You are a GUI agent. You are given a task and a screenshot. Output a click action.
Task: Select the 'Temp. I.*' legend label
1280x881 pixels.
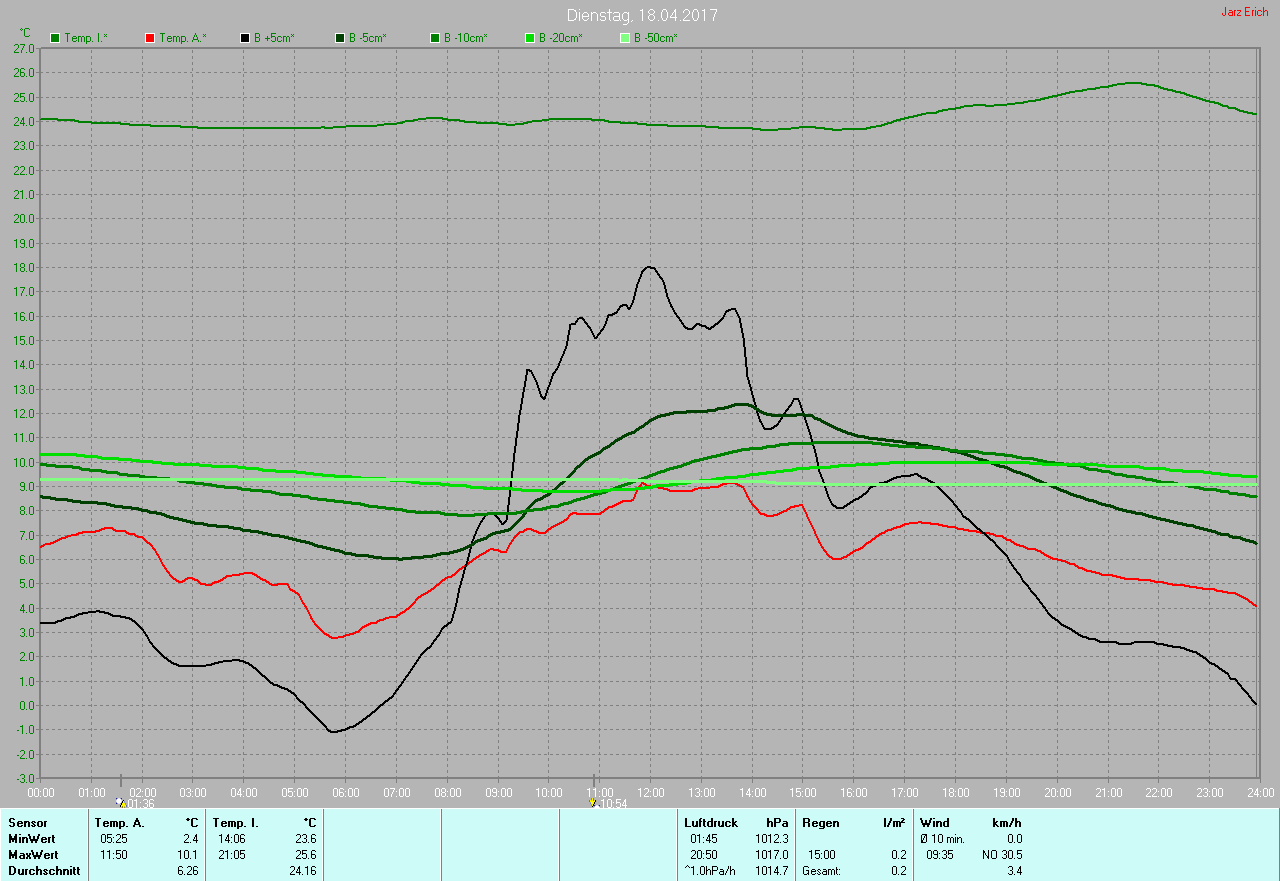87,38
